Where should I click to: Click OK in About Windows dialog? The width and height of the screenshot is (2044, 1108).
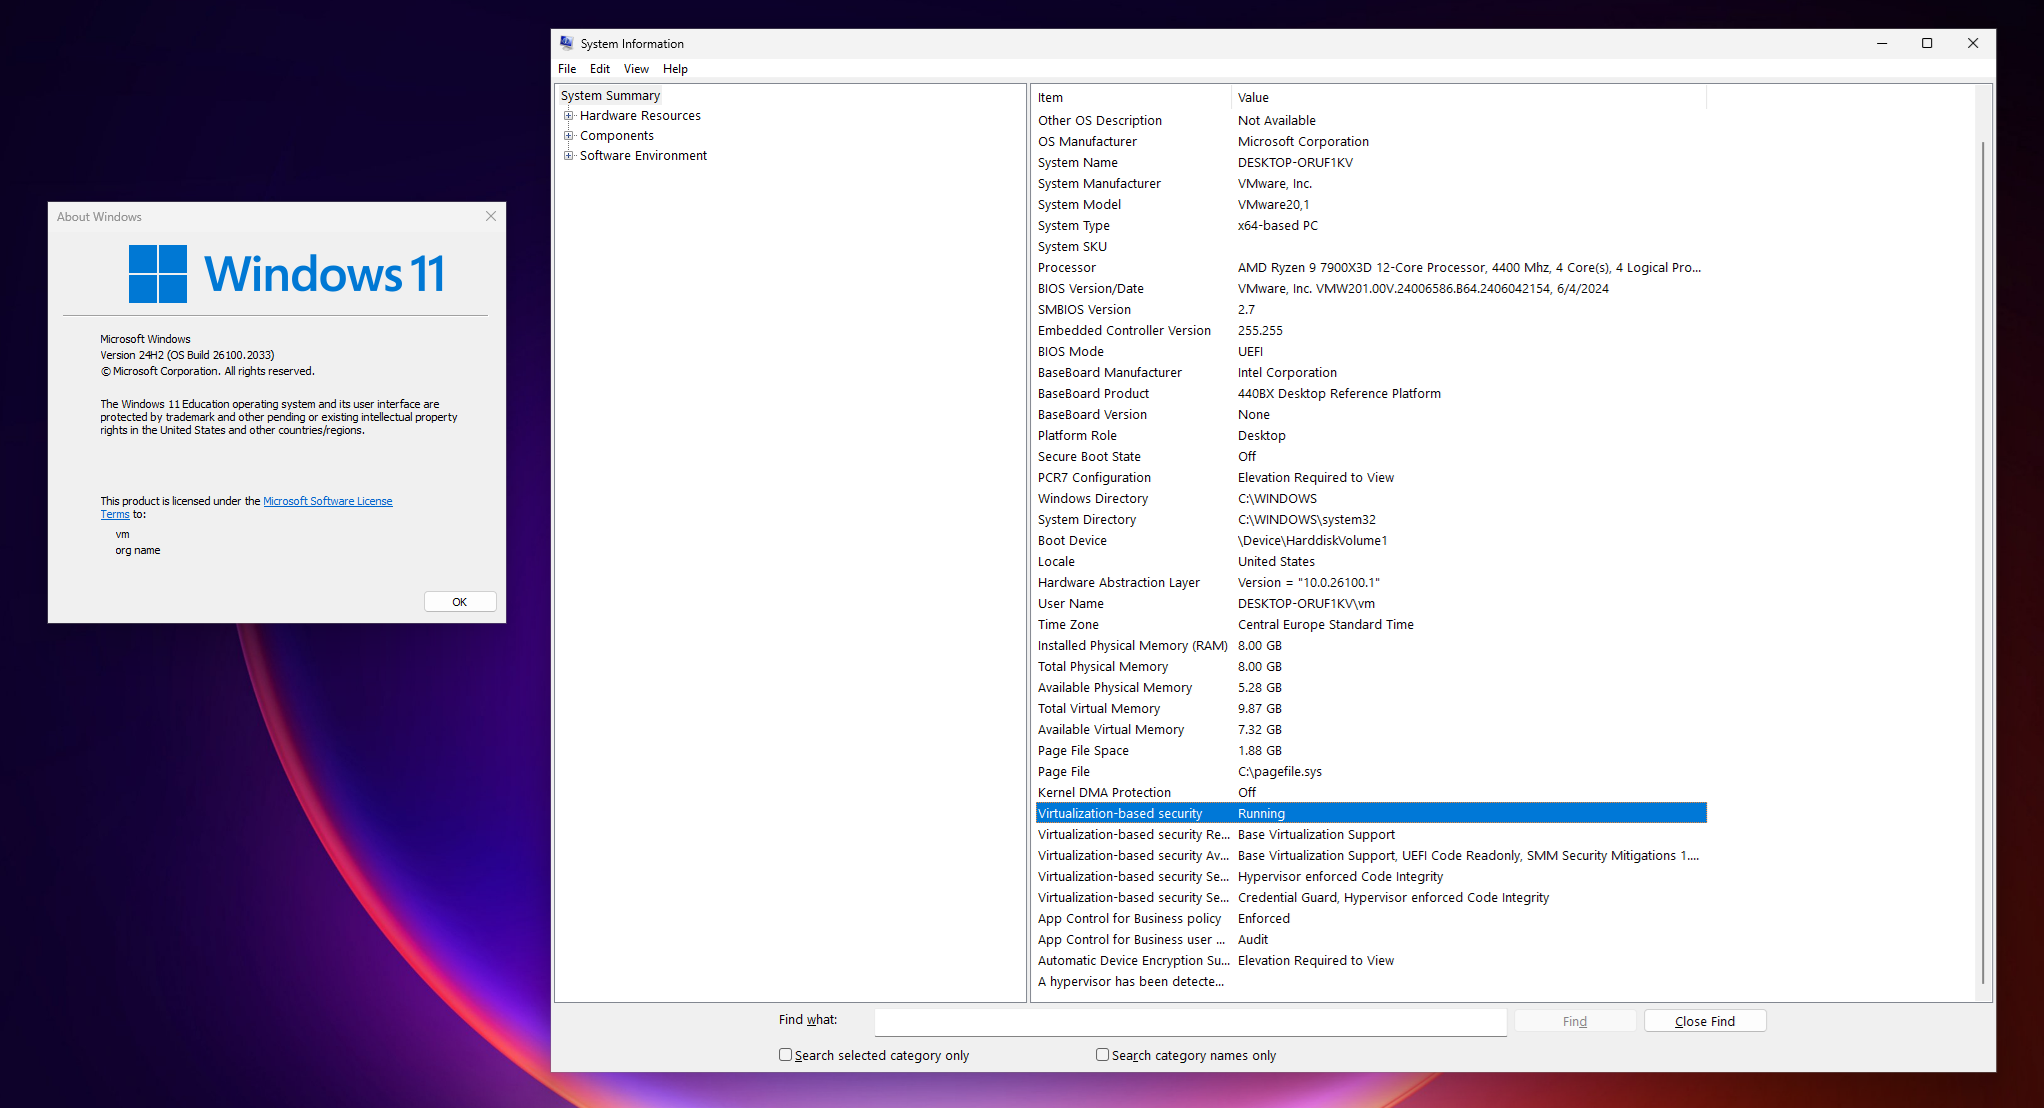point(460,602)
